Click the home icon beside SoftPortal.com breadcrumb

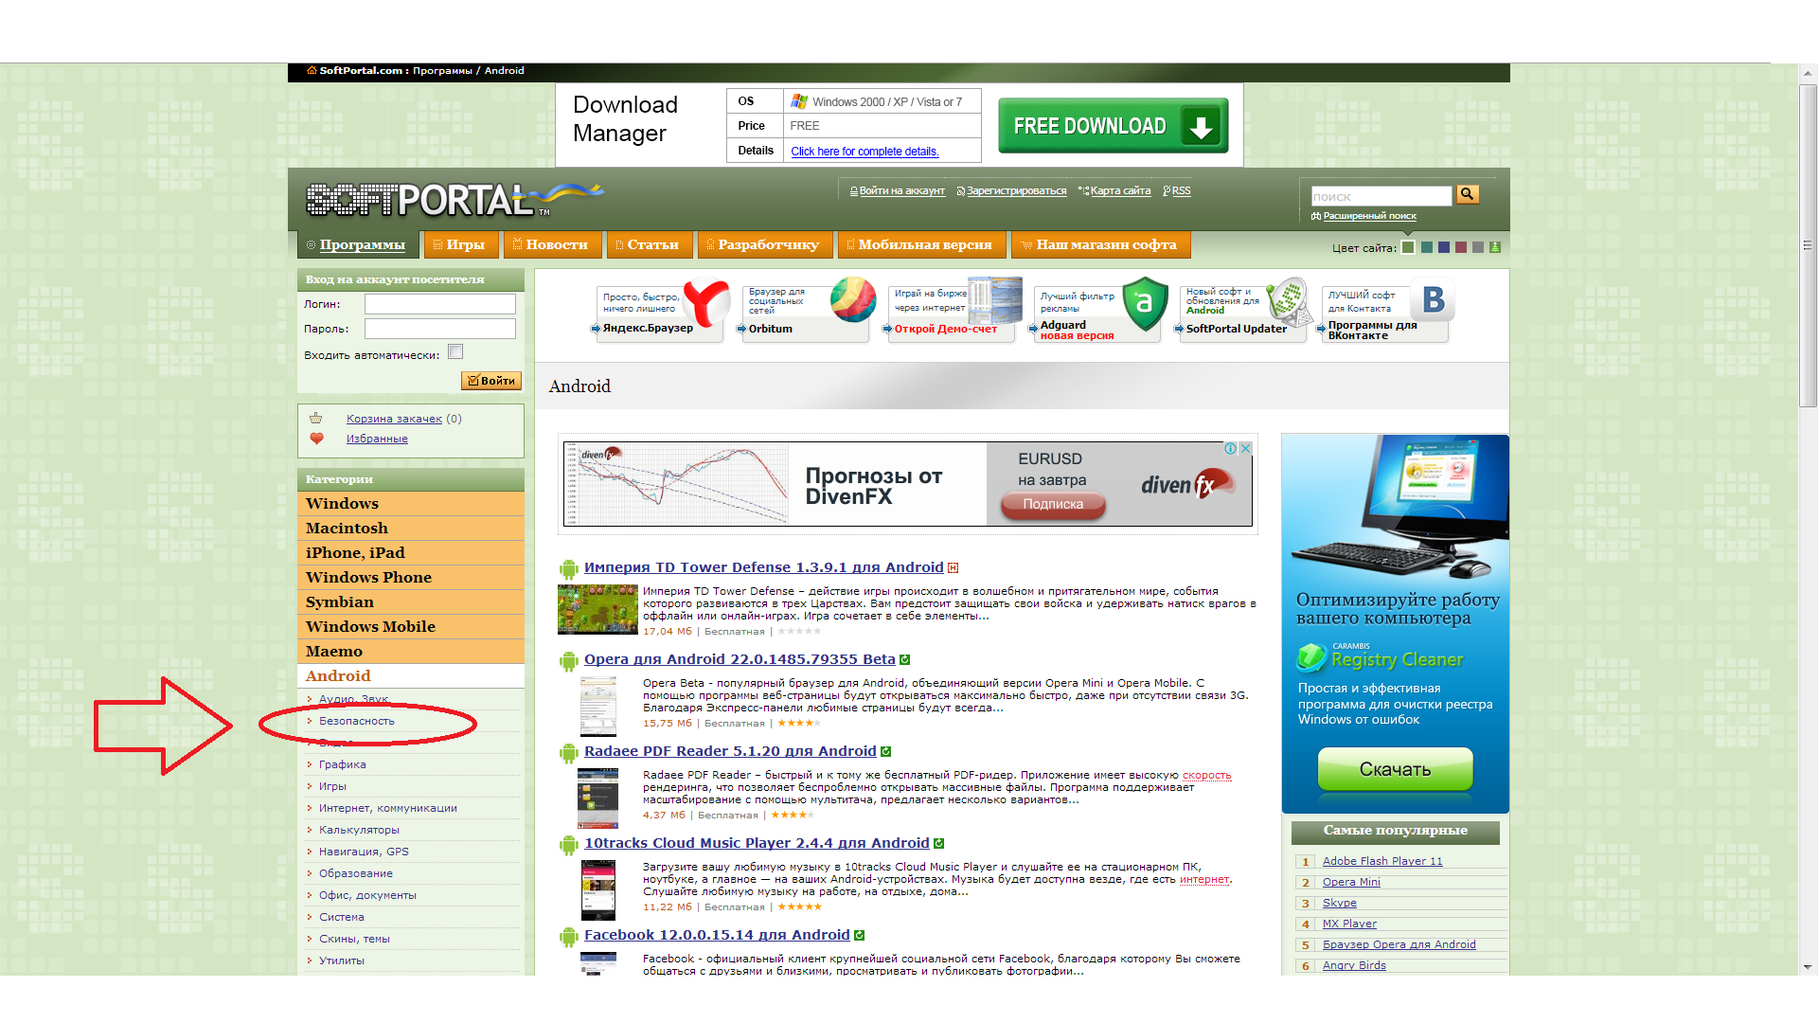tap(312, 70)
